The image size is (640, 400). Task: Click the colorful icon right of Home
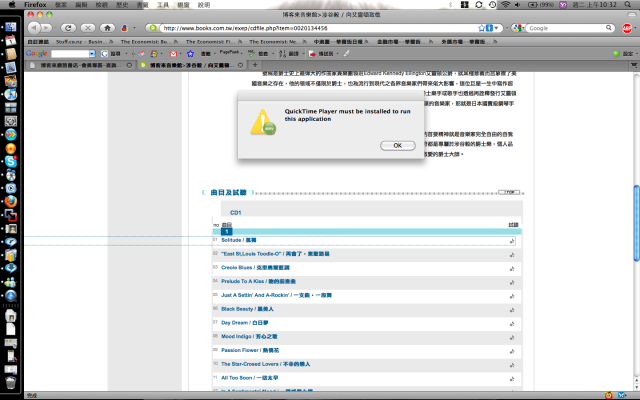tap(125, 28)
